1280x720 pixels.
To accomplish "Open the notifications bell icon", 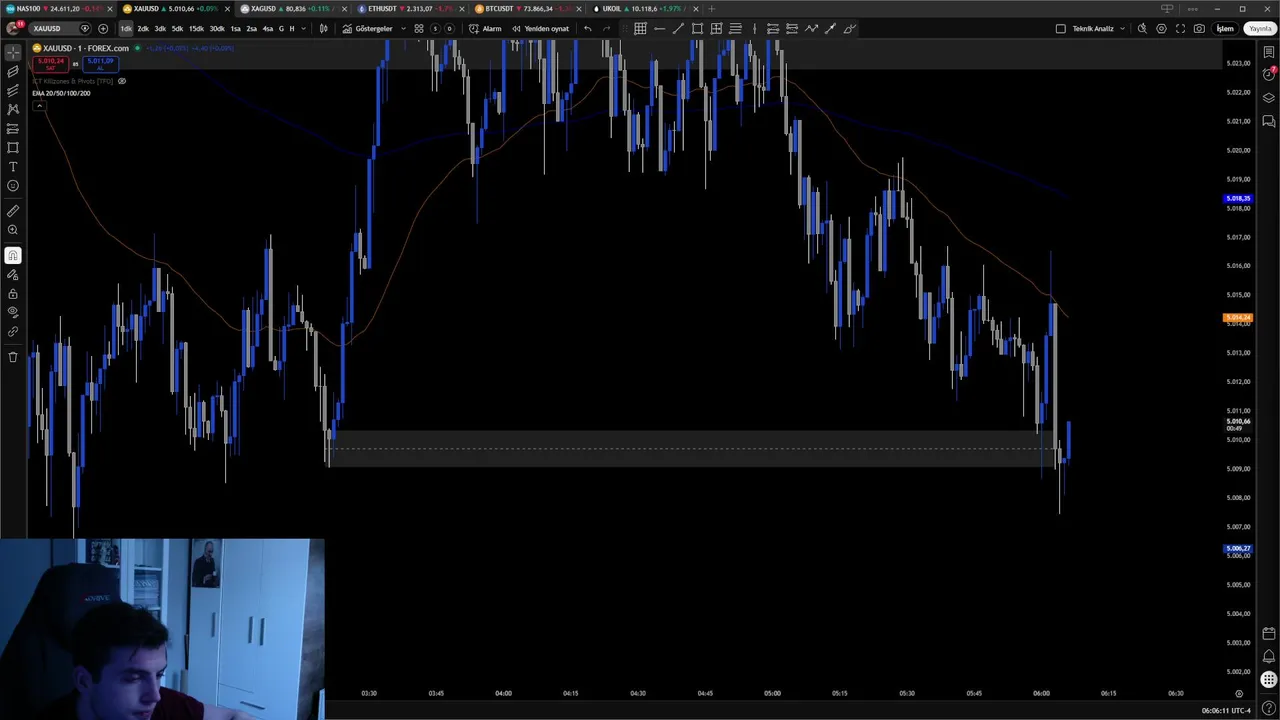I will (1269, 656).
